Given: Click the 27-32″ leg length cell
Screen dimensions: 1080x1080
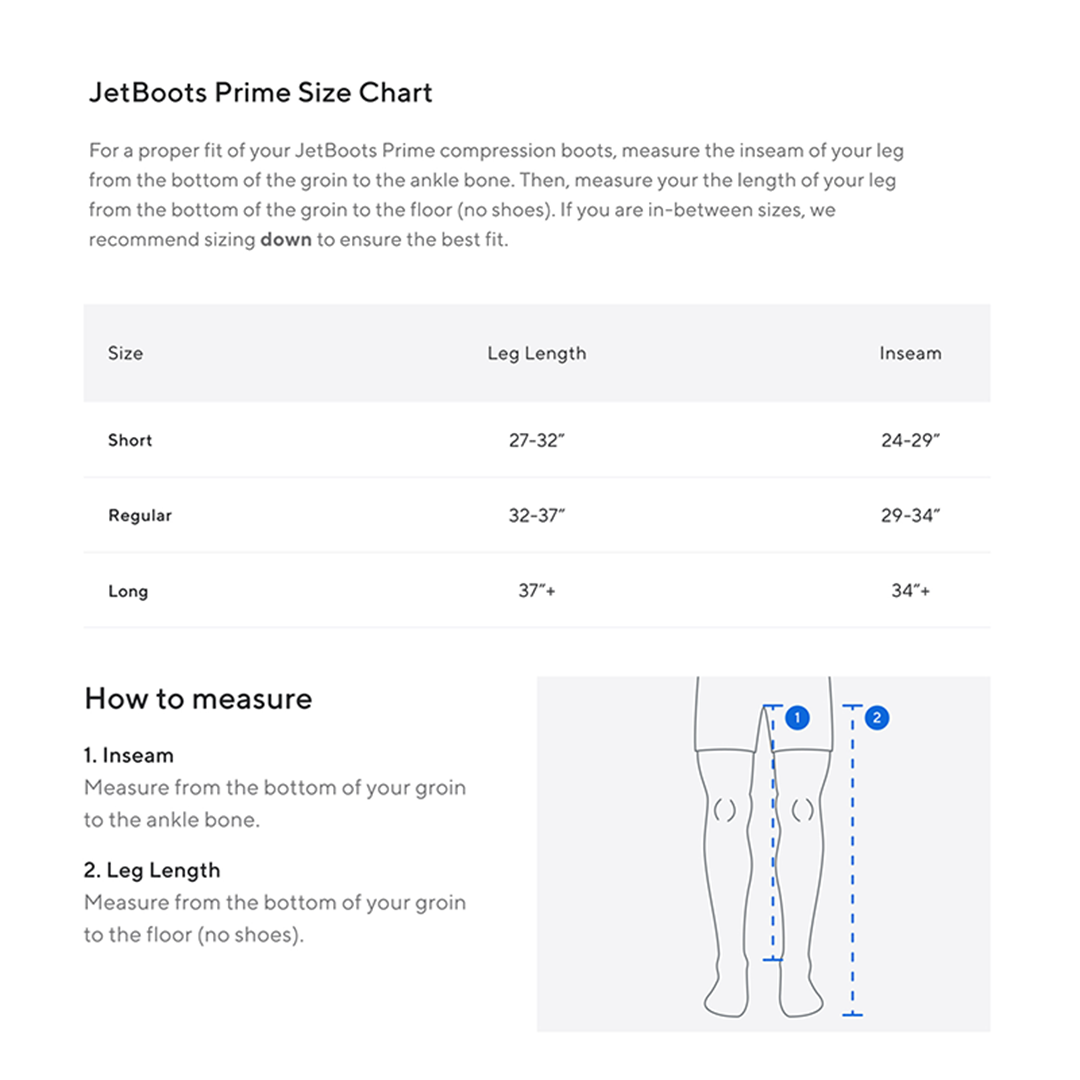Looking at the screenshot, I should coord(537,440).
